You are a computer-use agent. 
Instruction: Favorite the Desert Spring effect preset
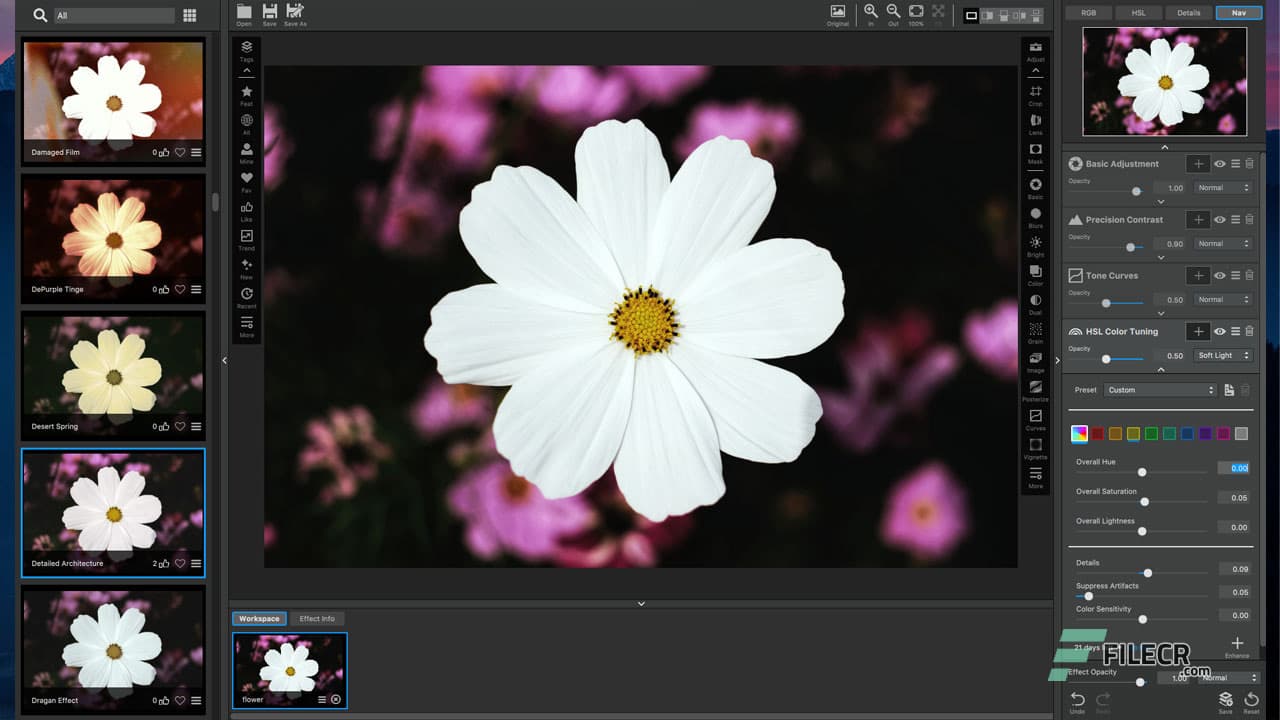pyautogui.click(x=180, y=426)
